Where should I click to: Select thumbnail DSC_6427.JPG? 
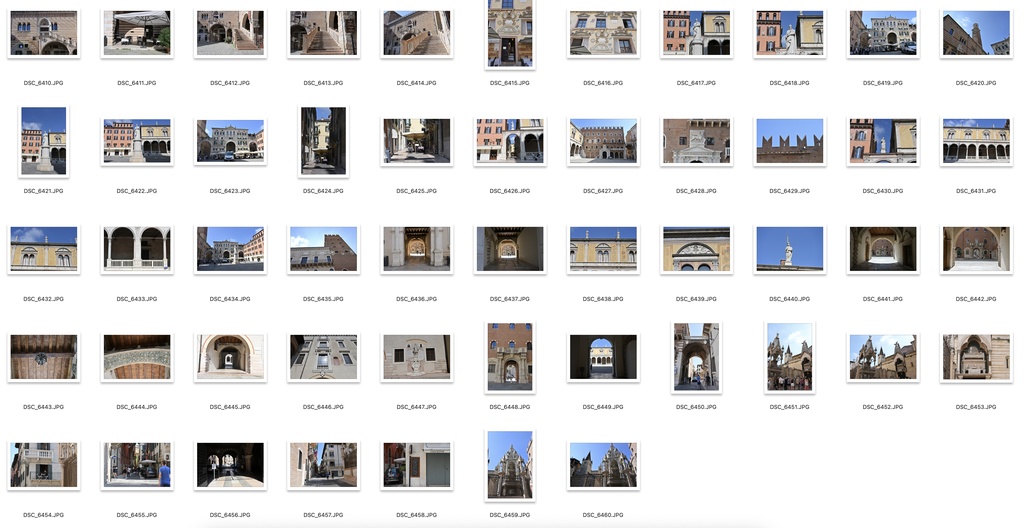click(x=603, y=141)
